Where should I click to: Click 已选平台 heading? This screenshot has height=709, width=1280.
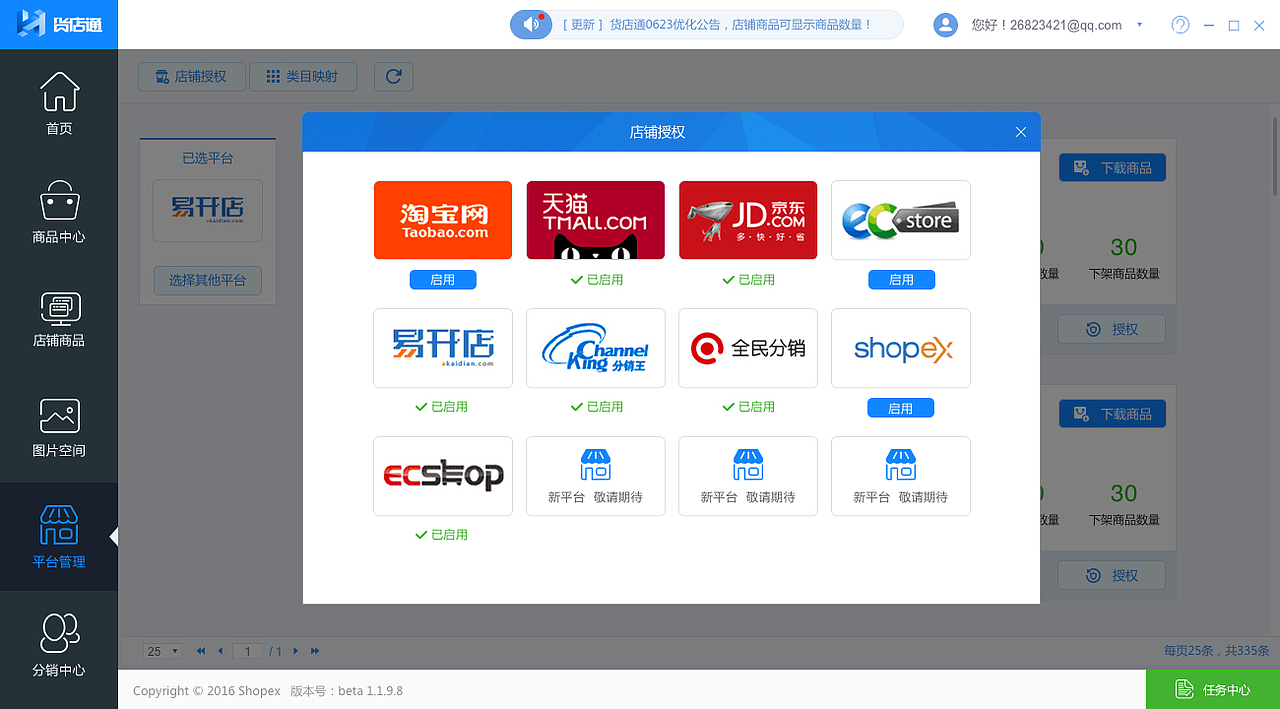pos(208,159)
